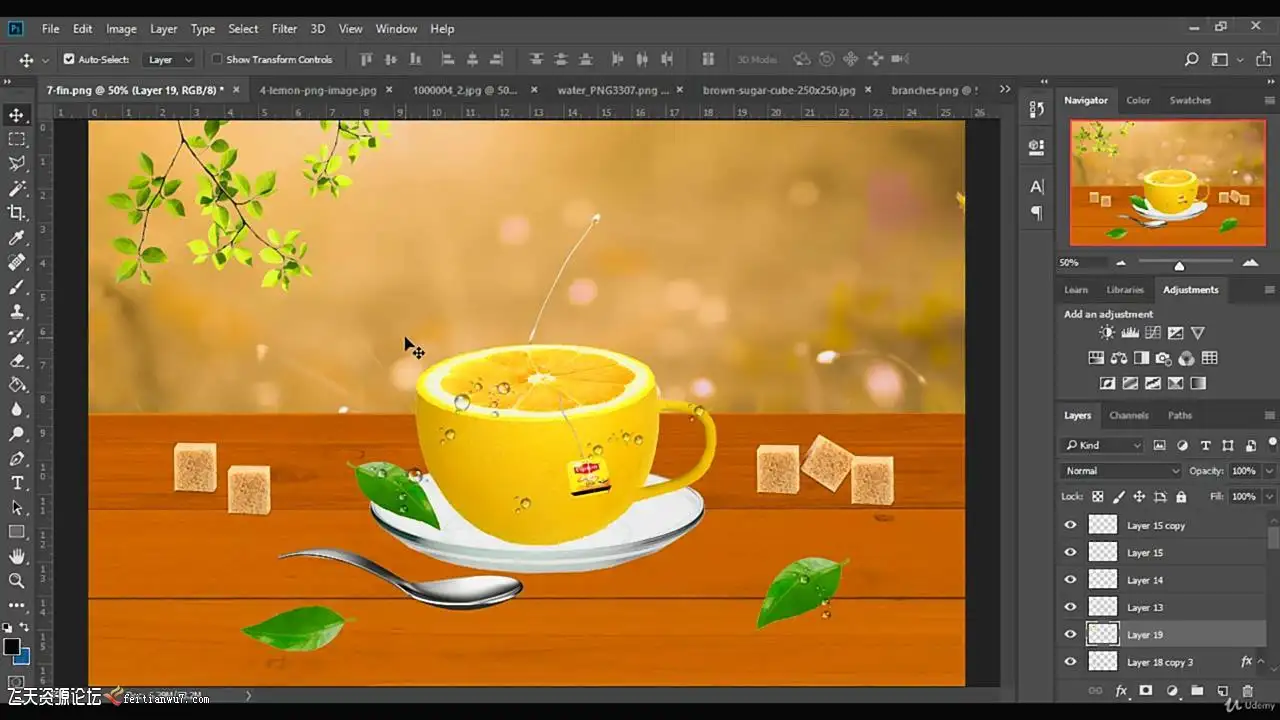This screenshot has width=1280, height=720.
Task: Select the Healing Brush tool
Action: [17, 263]
